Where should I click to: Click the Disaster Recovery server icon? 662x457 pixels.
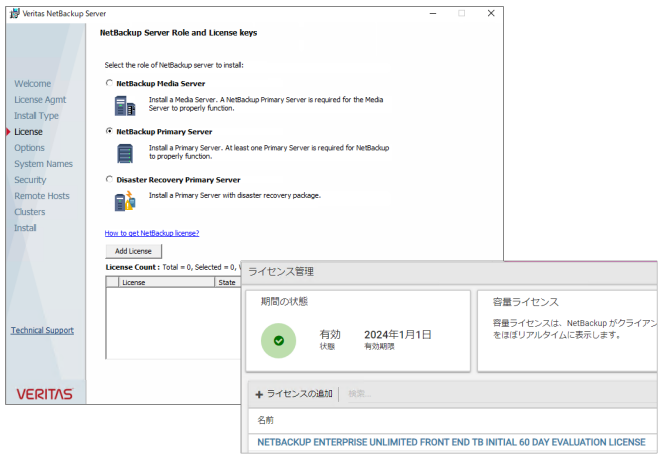tap(125, 201)
